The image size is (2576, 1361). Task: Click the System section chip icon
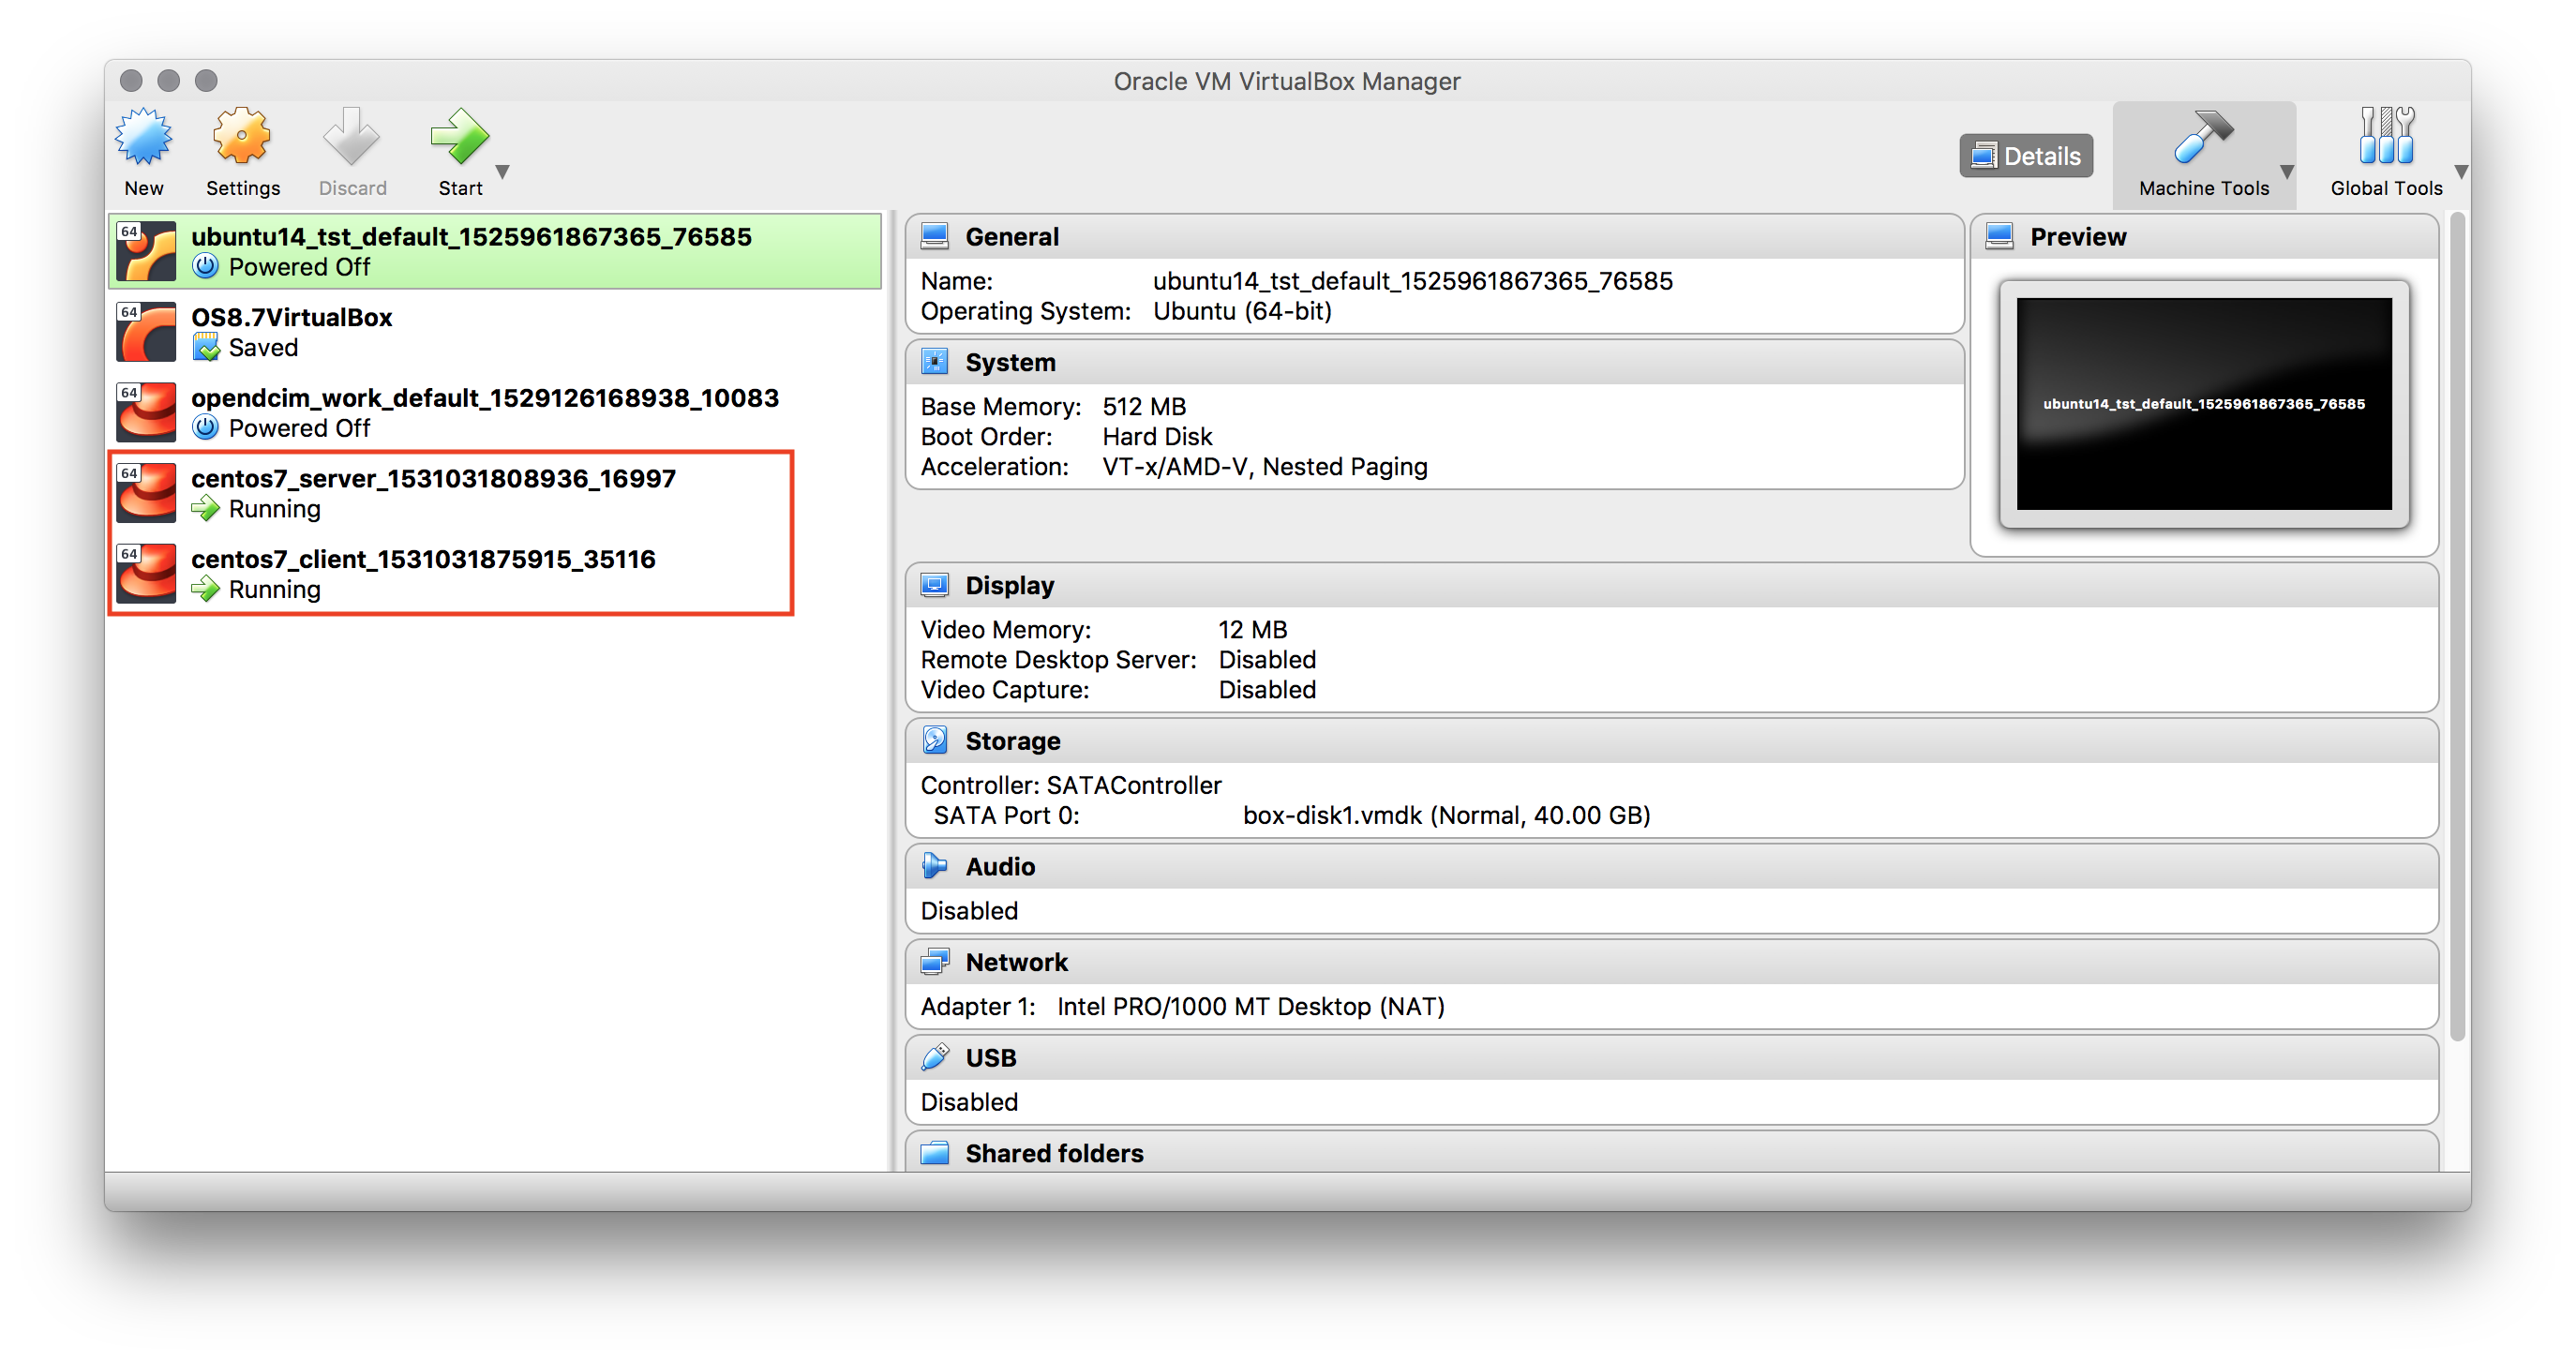[x=934, y=362]
